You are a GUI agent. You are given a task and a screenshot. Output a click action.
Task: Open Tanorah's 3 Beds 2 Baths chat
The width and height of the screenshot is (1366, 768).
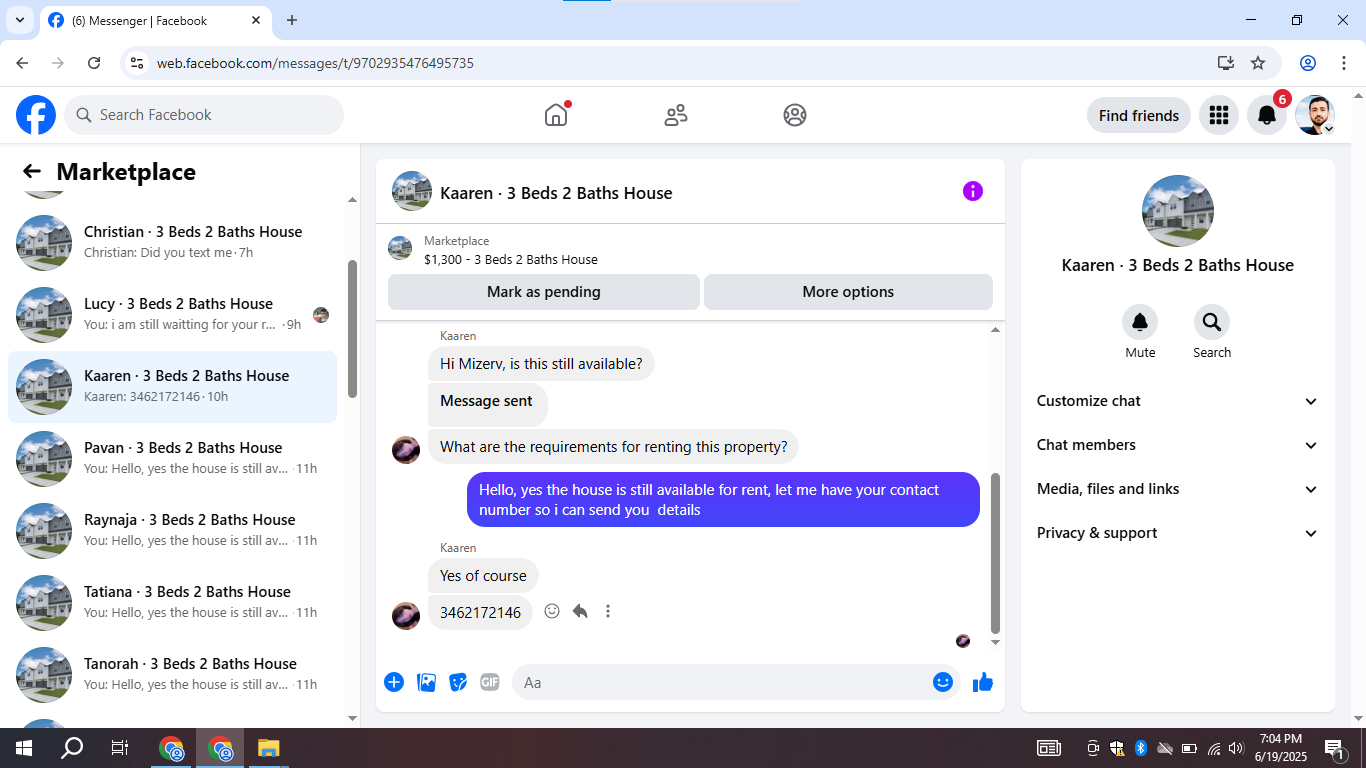[172, 675]
